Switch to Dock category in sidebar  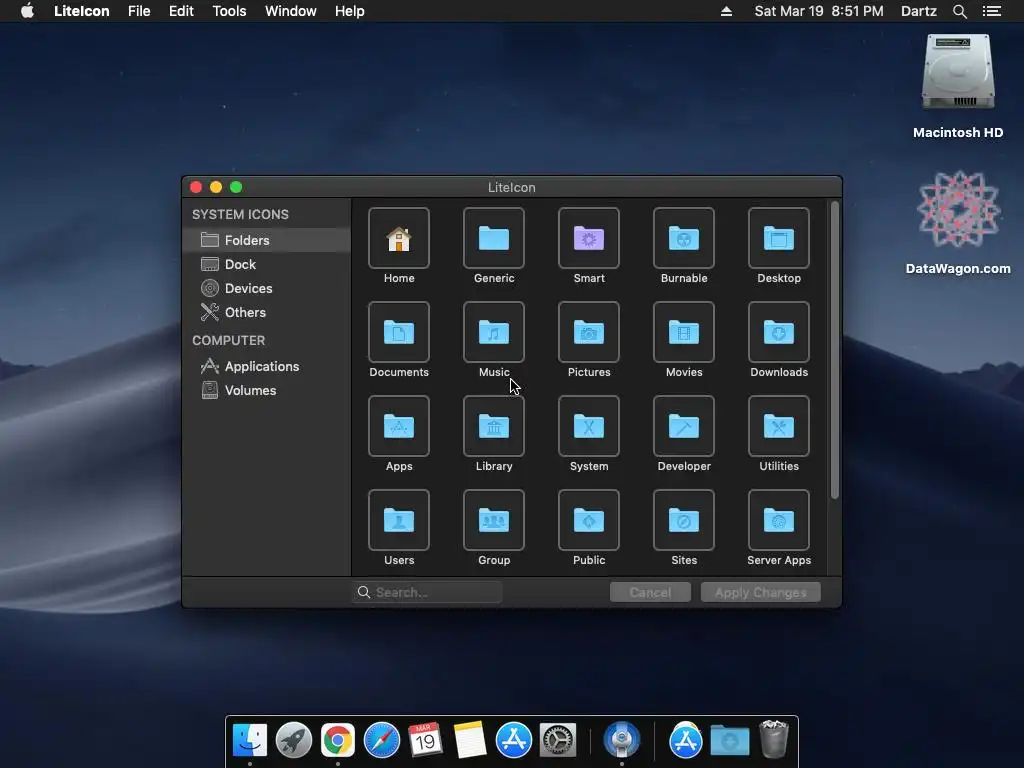pos(266,264)
